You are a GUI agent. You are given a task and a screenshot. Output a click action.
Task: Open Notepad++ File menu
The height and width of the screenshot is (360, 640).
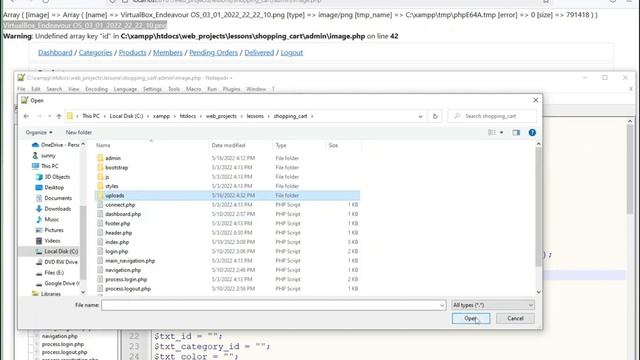tap(21, 89)
